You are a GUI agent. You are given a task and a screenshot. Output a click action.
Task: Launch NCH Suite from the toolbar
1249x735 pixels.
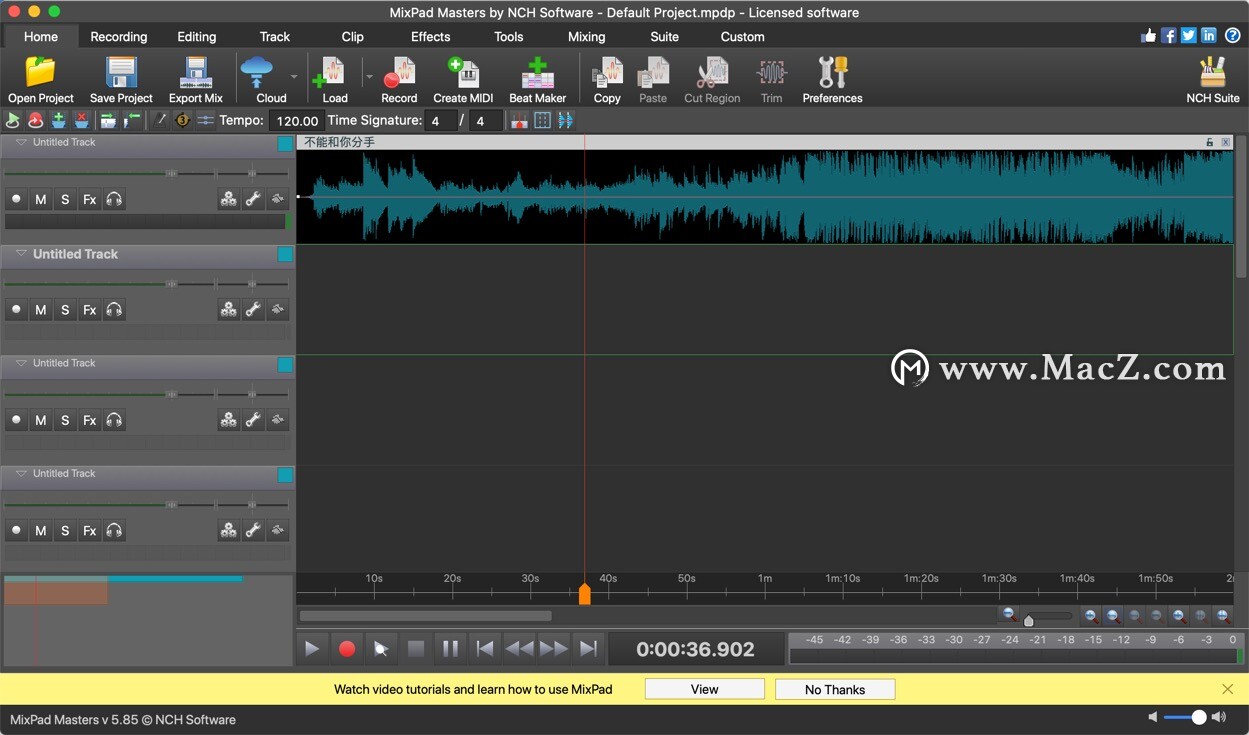click(x=1212, y=79)
